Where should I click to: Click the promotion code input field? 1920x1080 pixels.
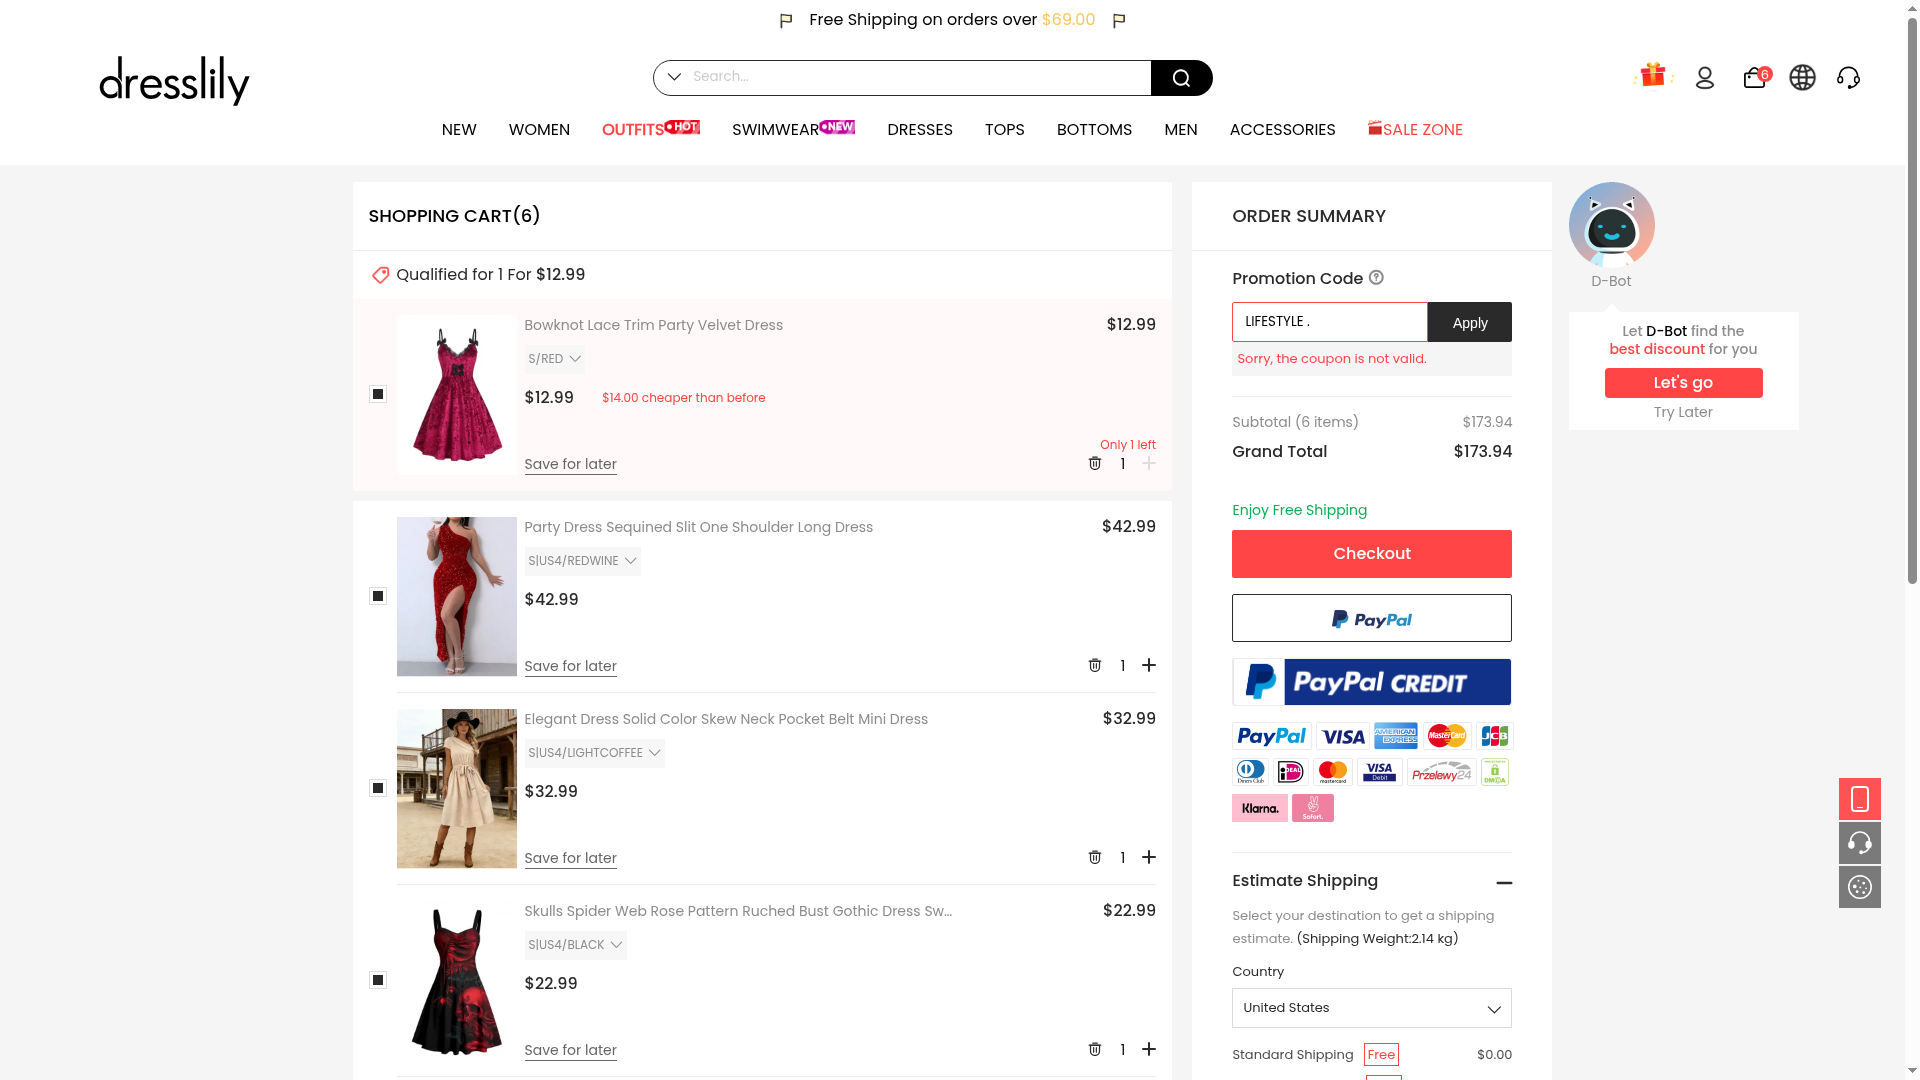click(1329, 322)
